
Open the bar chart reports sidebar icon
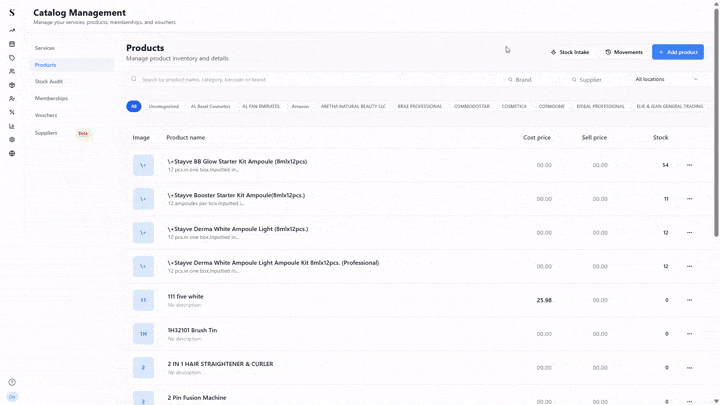point(12,126)
